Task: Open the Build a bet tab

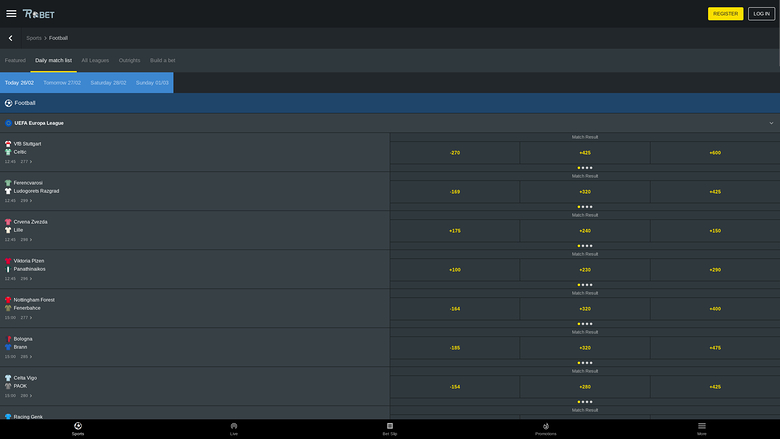Action: tap(163, 60)
